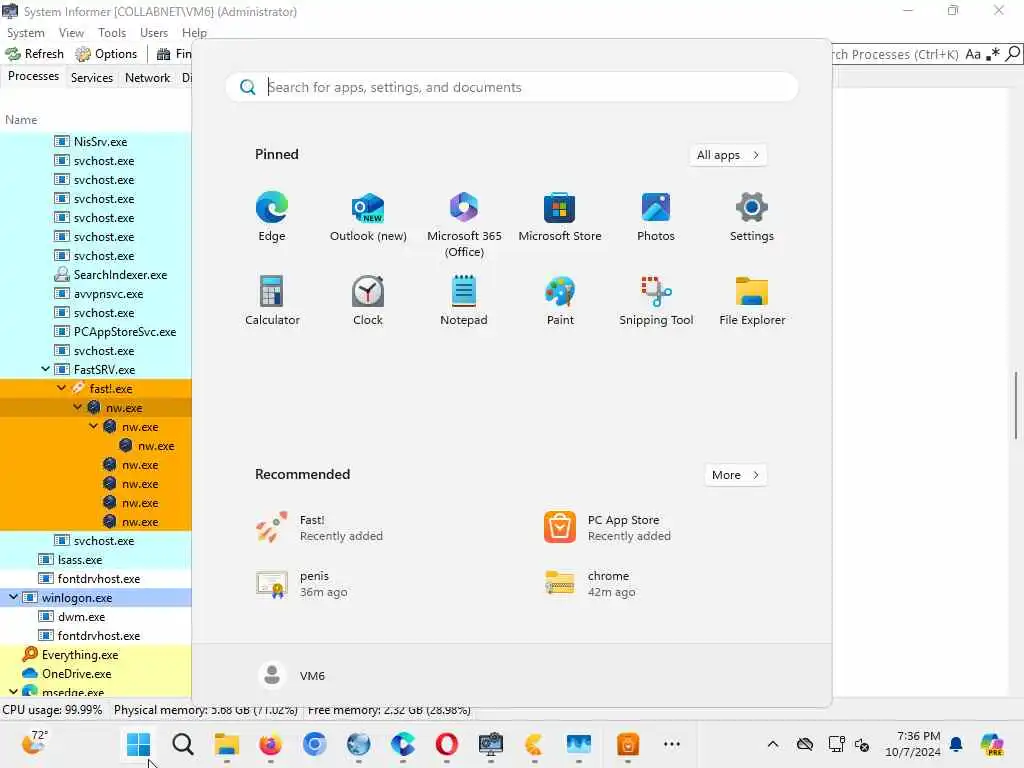
Task: Click the More button in Recommended
Action: [x=735, y=475]
